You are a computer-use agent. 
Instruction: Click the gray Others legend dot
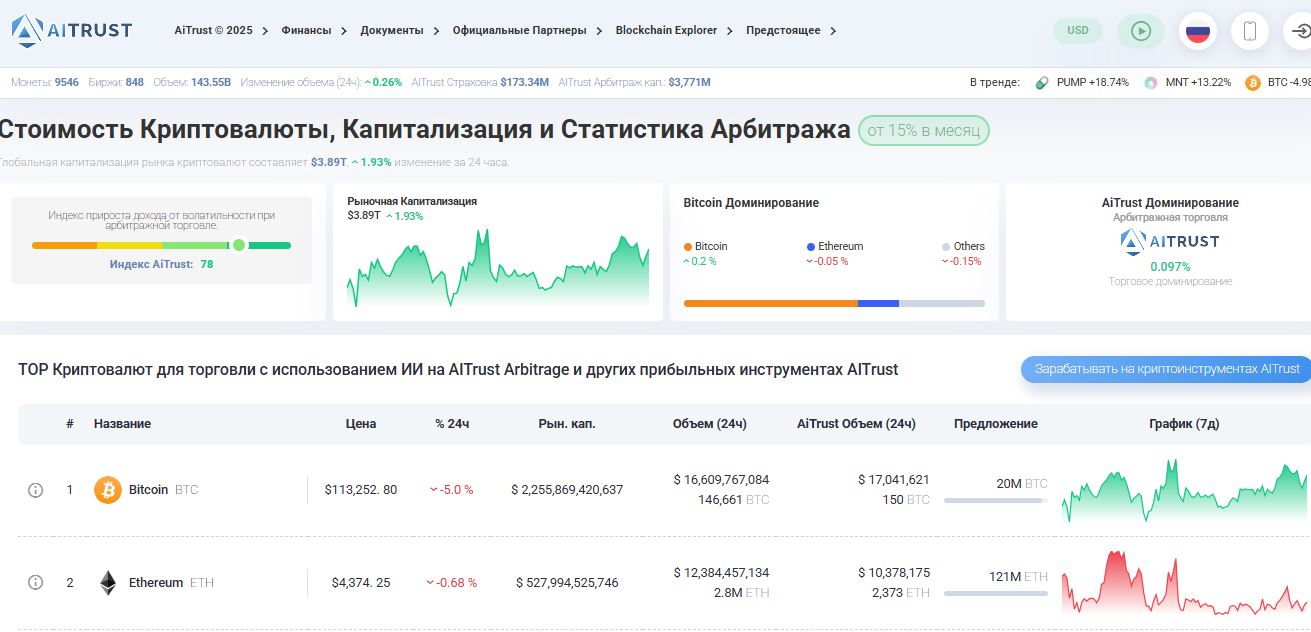pos(946,247)
